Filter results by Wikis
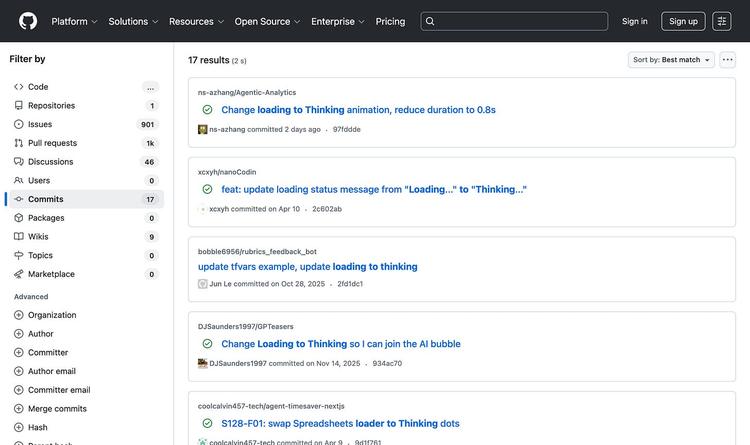 point(86,236)
